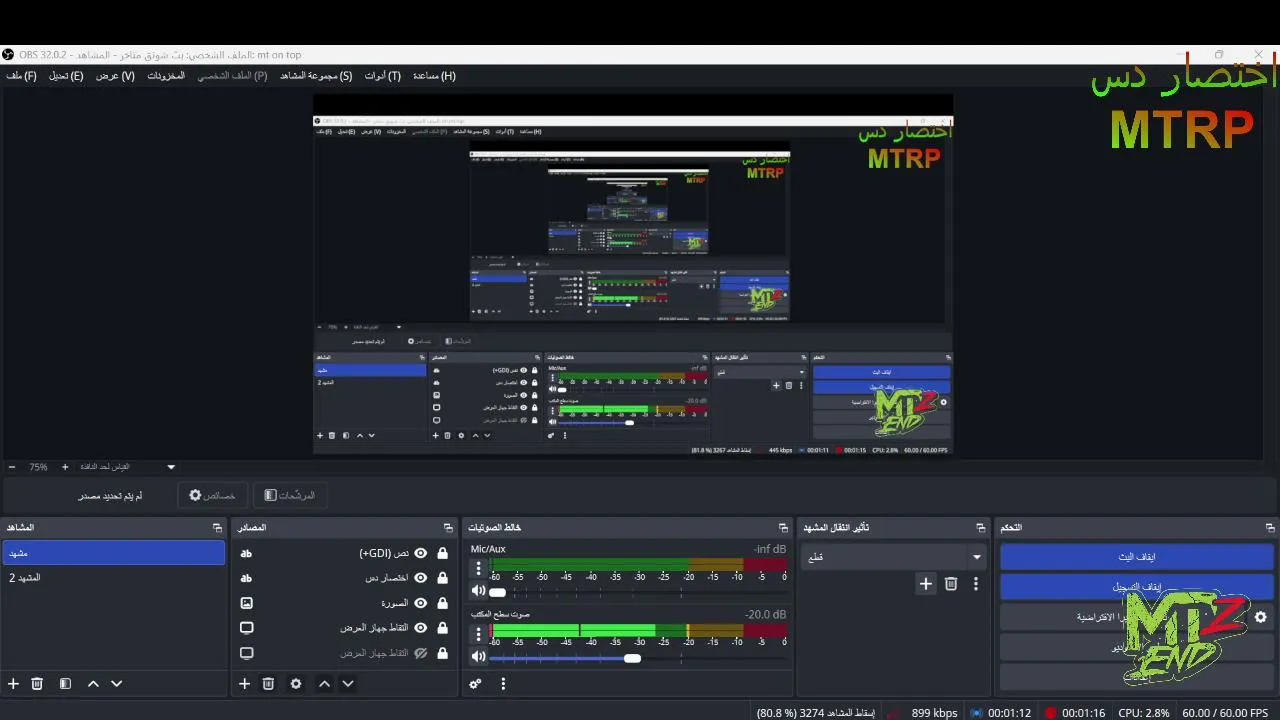Unlock the نص (+GDI) source
The image size is (1280, 720).
click(x=442, y=553)
